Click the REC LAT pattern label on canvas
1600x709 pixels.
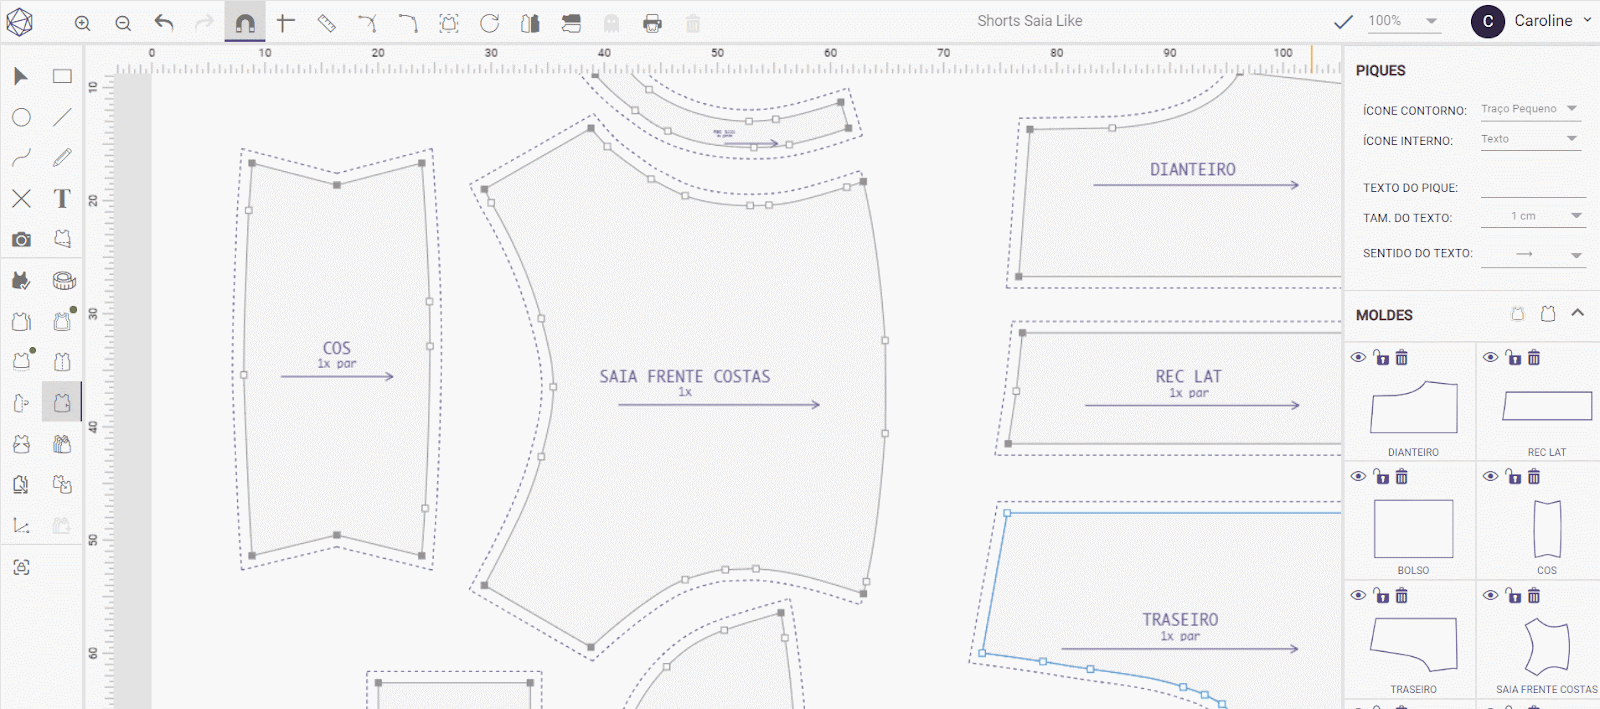pyautogui.click(x=1189, y=376)
